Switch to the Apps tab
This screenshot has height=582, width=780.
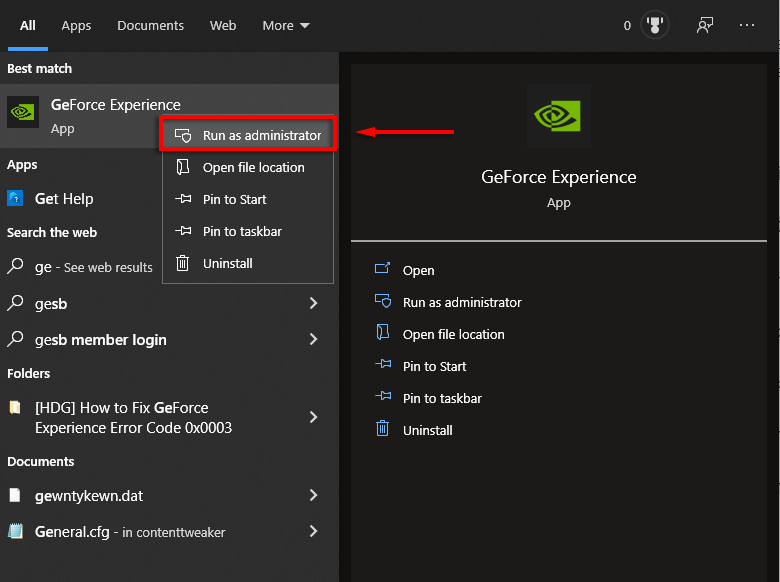76,26
